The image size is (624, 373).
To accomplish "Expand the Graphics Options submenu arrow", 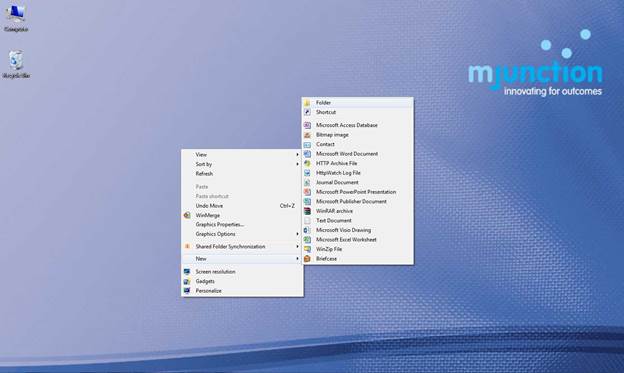I will (x=297, y=234).
